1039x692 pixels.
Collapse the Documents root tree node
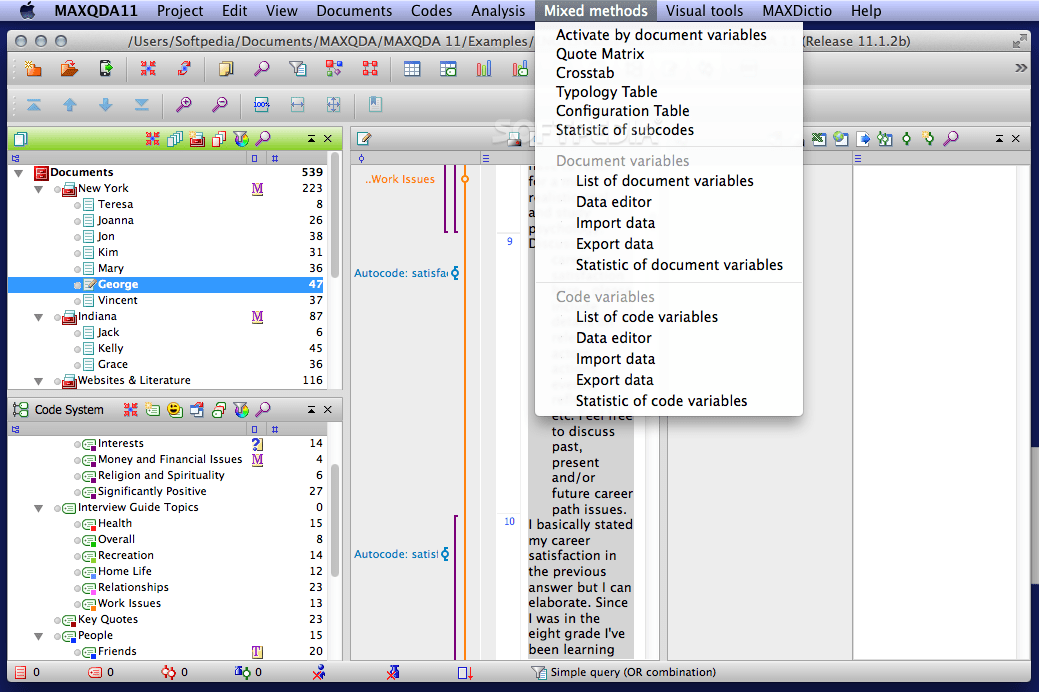pos(19,173)
